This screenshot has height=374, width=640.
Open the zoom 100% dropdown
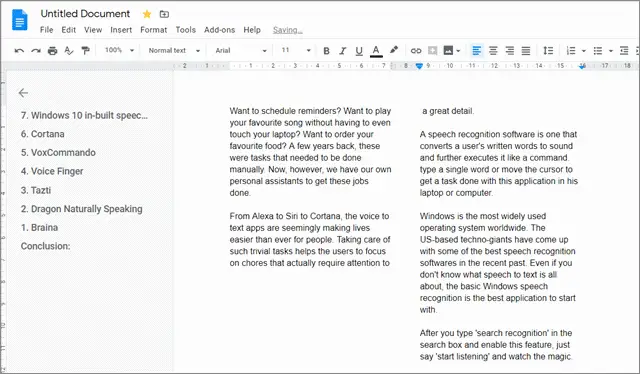(x=119, y=50)
